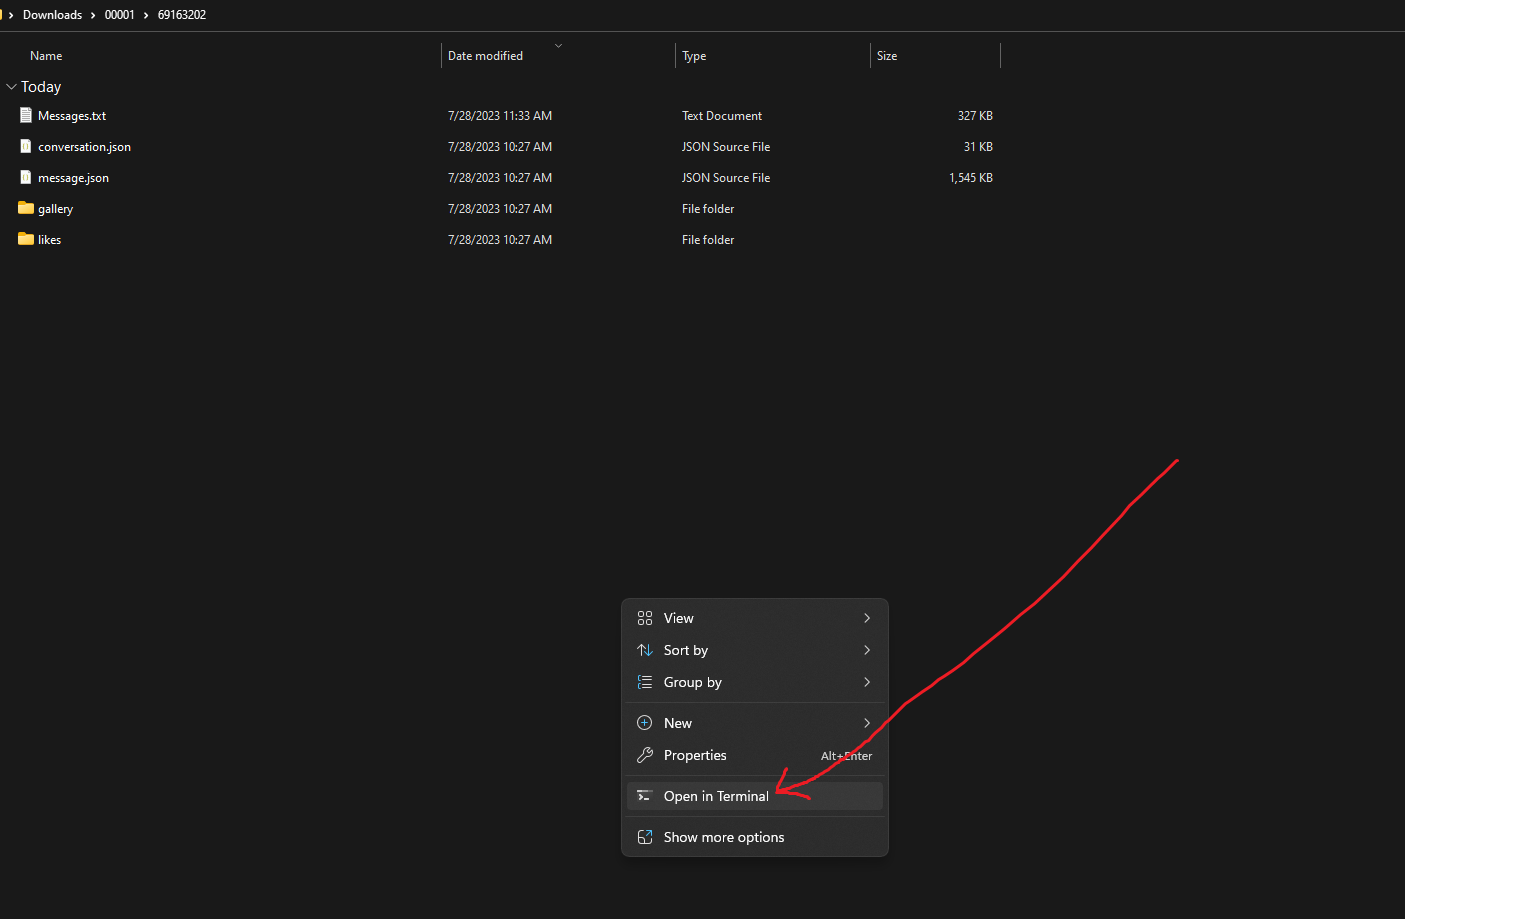Click the breadcrumb chevron after Downloads
1536x919 pixels.
tap(93, 15)
